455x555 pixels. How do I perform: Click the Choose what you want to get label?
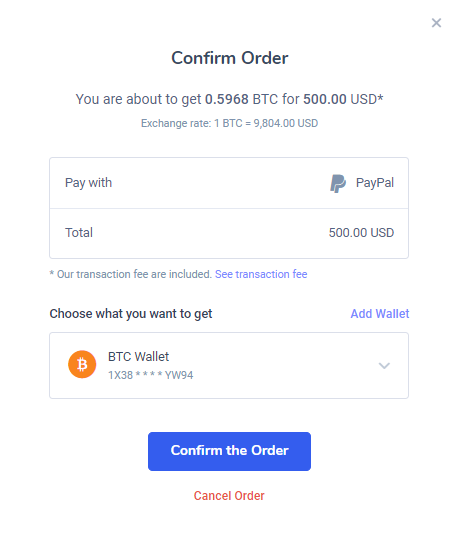point(131,314)
